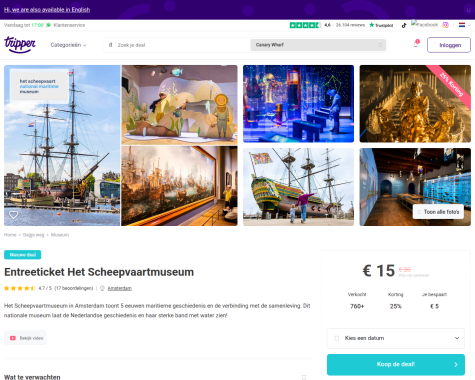Click the Entreeticket Het Scheepvaartmuseum title
The image size is (475, 380).
pyautogui.click(x=99, y=272)
